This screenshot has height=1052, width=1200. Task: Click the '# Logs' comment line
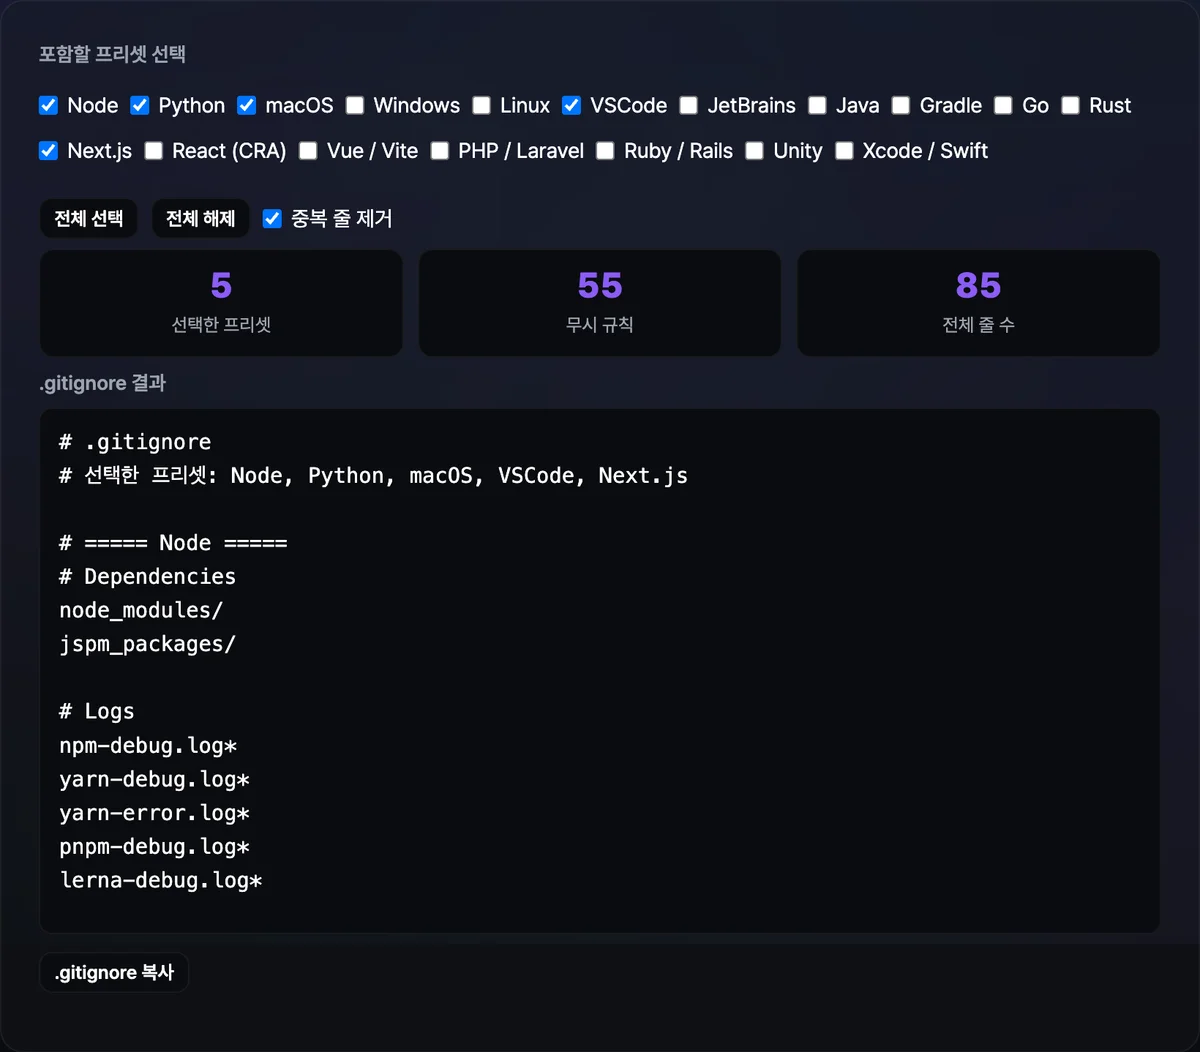point(96,711)
